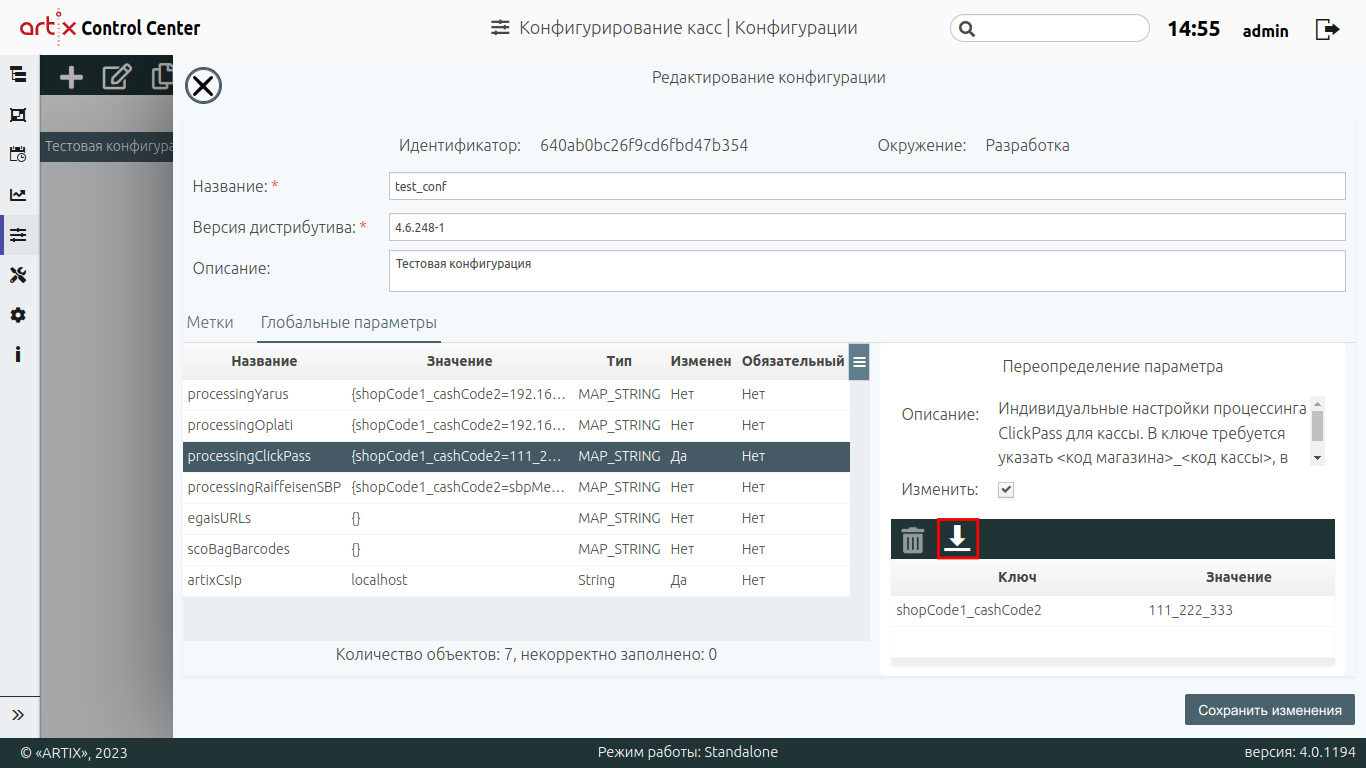
Task: Click the Ключ column header
Action: (1017, 577)
